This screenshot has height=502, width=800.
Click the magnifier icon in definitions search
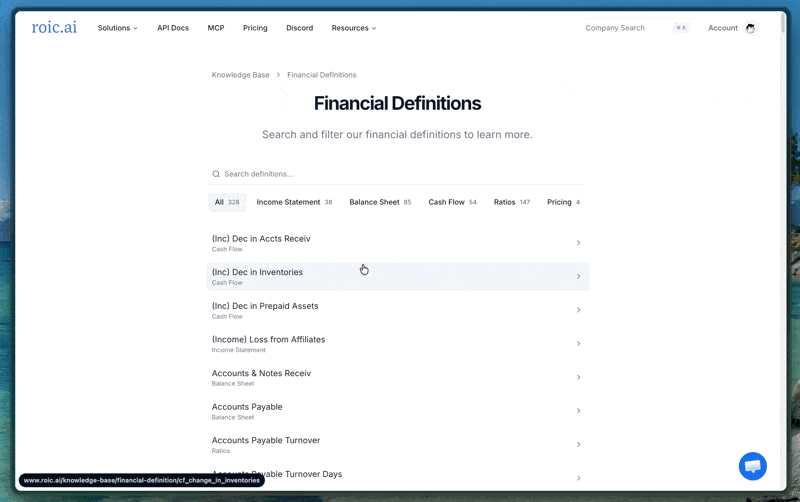(216, 174)
